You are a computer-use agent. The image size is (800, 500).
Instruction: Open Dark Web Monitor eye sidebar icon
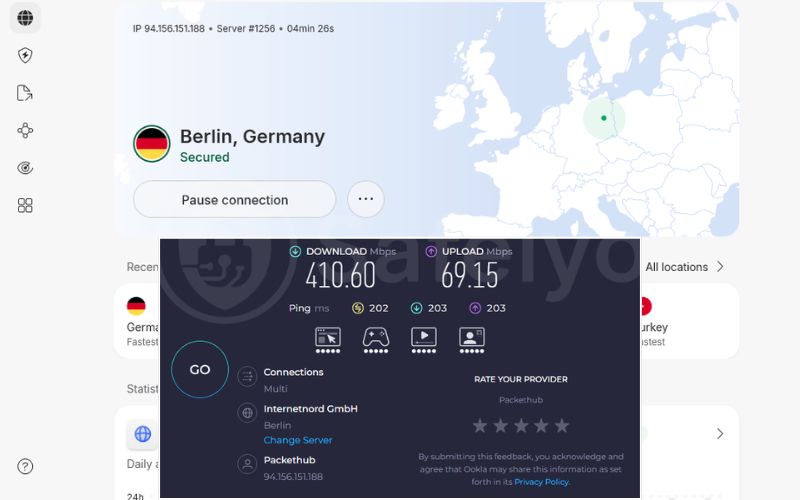(x=25, y=168)
